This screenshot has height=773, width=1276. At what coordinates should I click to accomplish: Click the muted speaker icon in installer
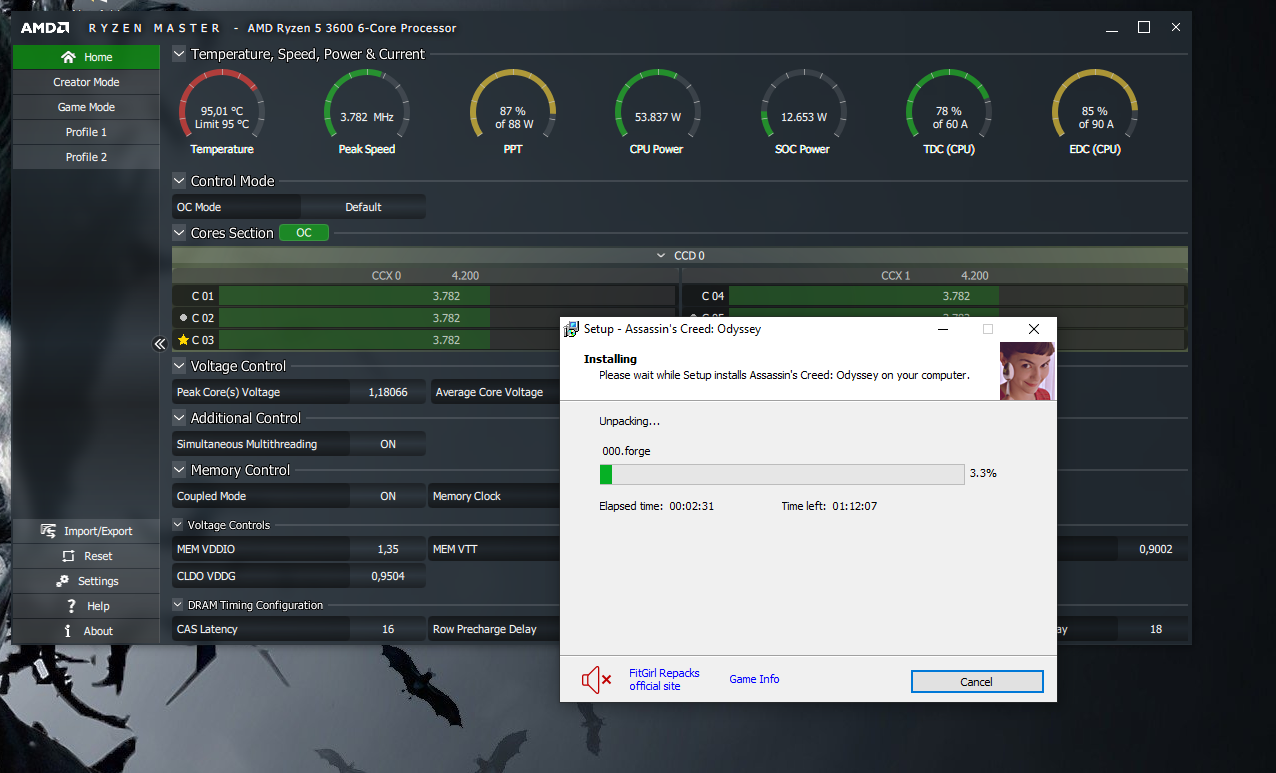[x=596, y=681]
